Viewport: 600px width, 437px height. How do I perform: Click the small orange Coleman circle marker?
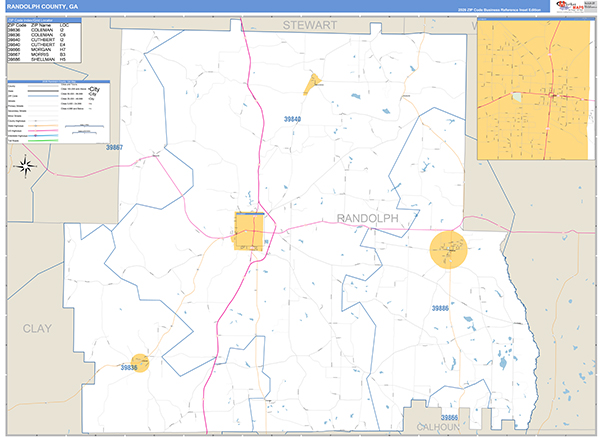(140, 363)
